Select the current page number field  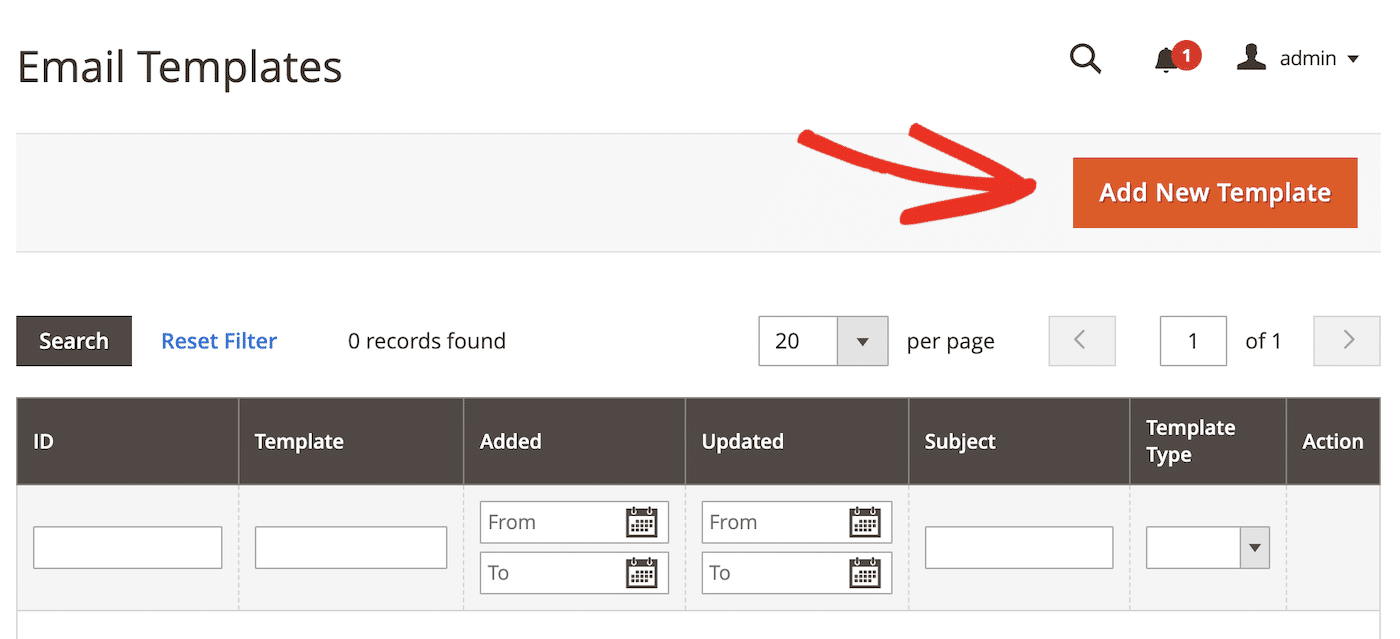1192,341
